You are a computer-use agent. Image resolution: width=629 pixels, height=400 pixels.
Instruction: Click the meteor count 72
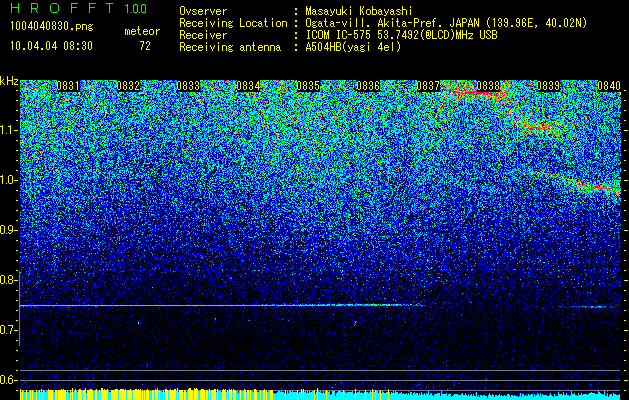[145, 46]
